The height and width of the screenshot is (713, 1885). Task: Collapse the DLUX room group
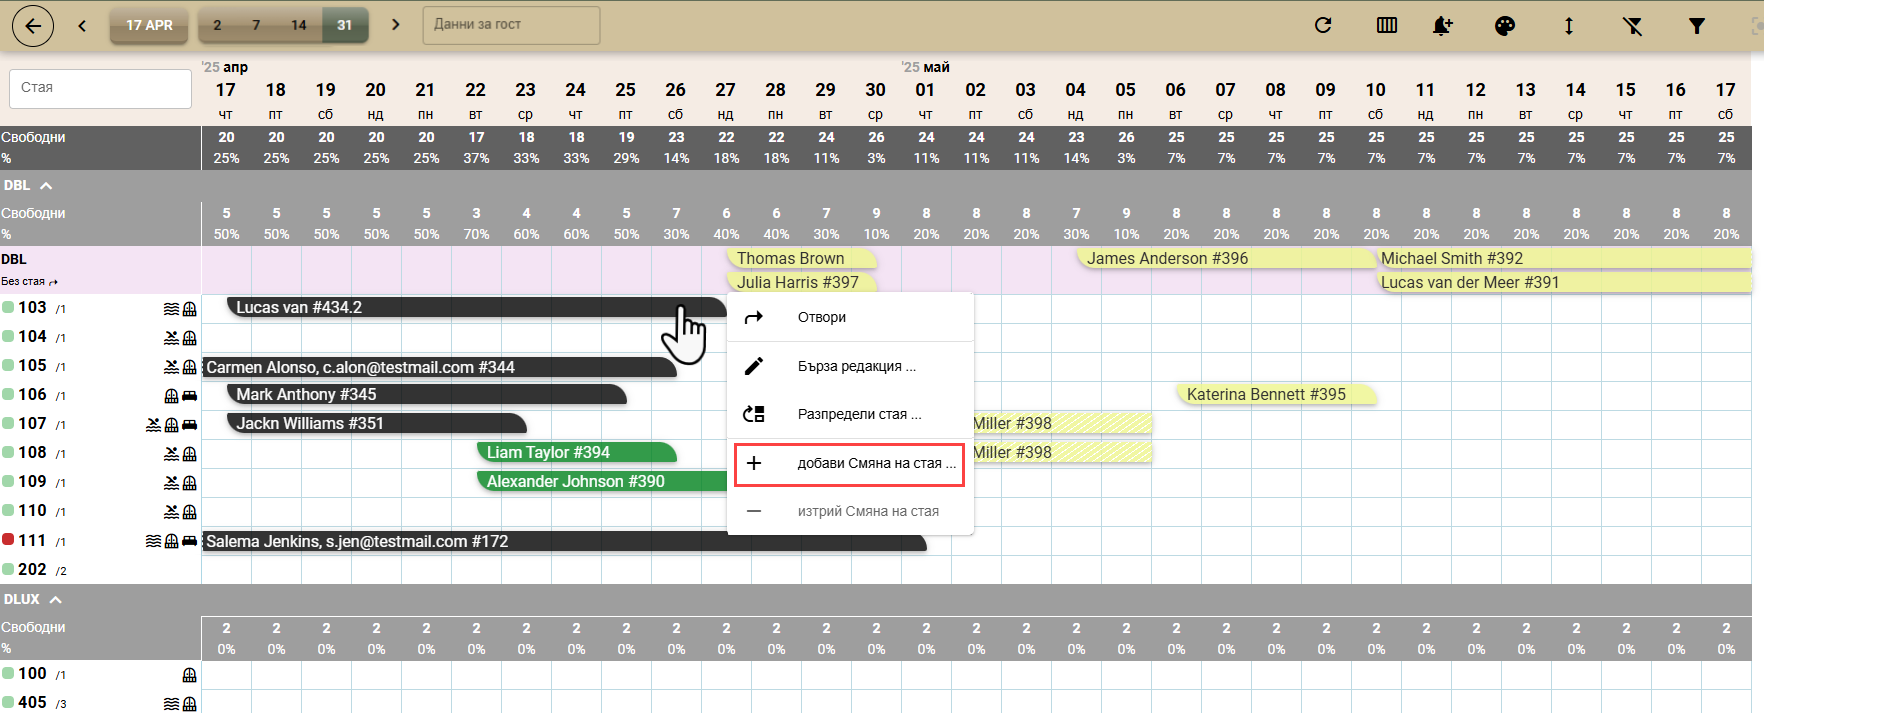pyautogui.click(x=56, y=599)
